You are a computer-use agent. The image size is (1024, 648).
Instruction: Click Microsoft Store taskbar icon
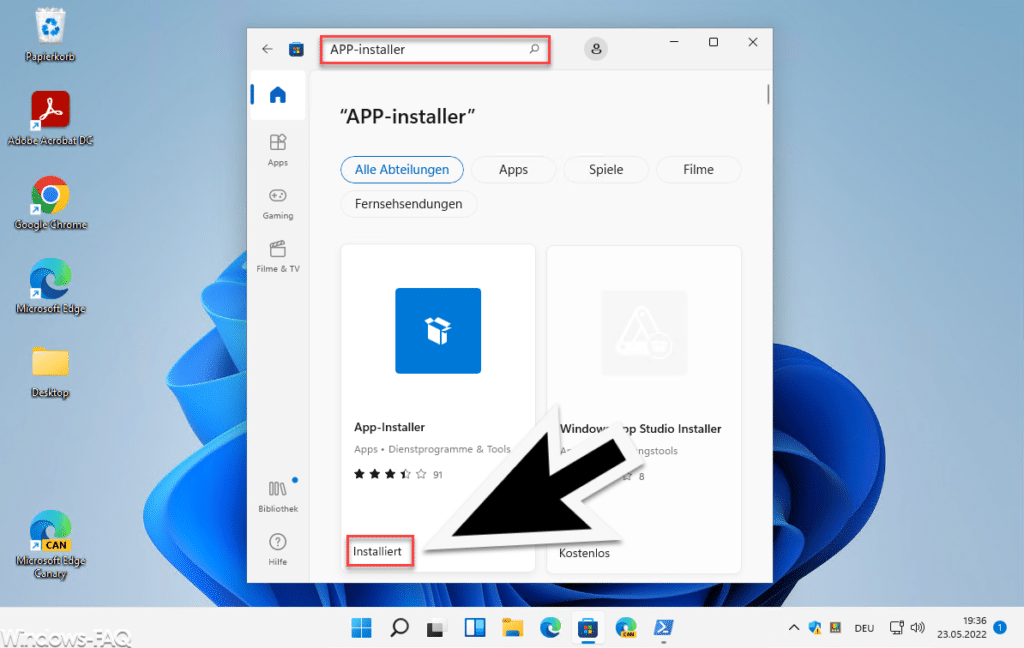click(x=588, y=628)
